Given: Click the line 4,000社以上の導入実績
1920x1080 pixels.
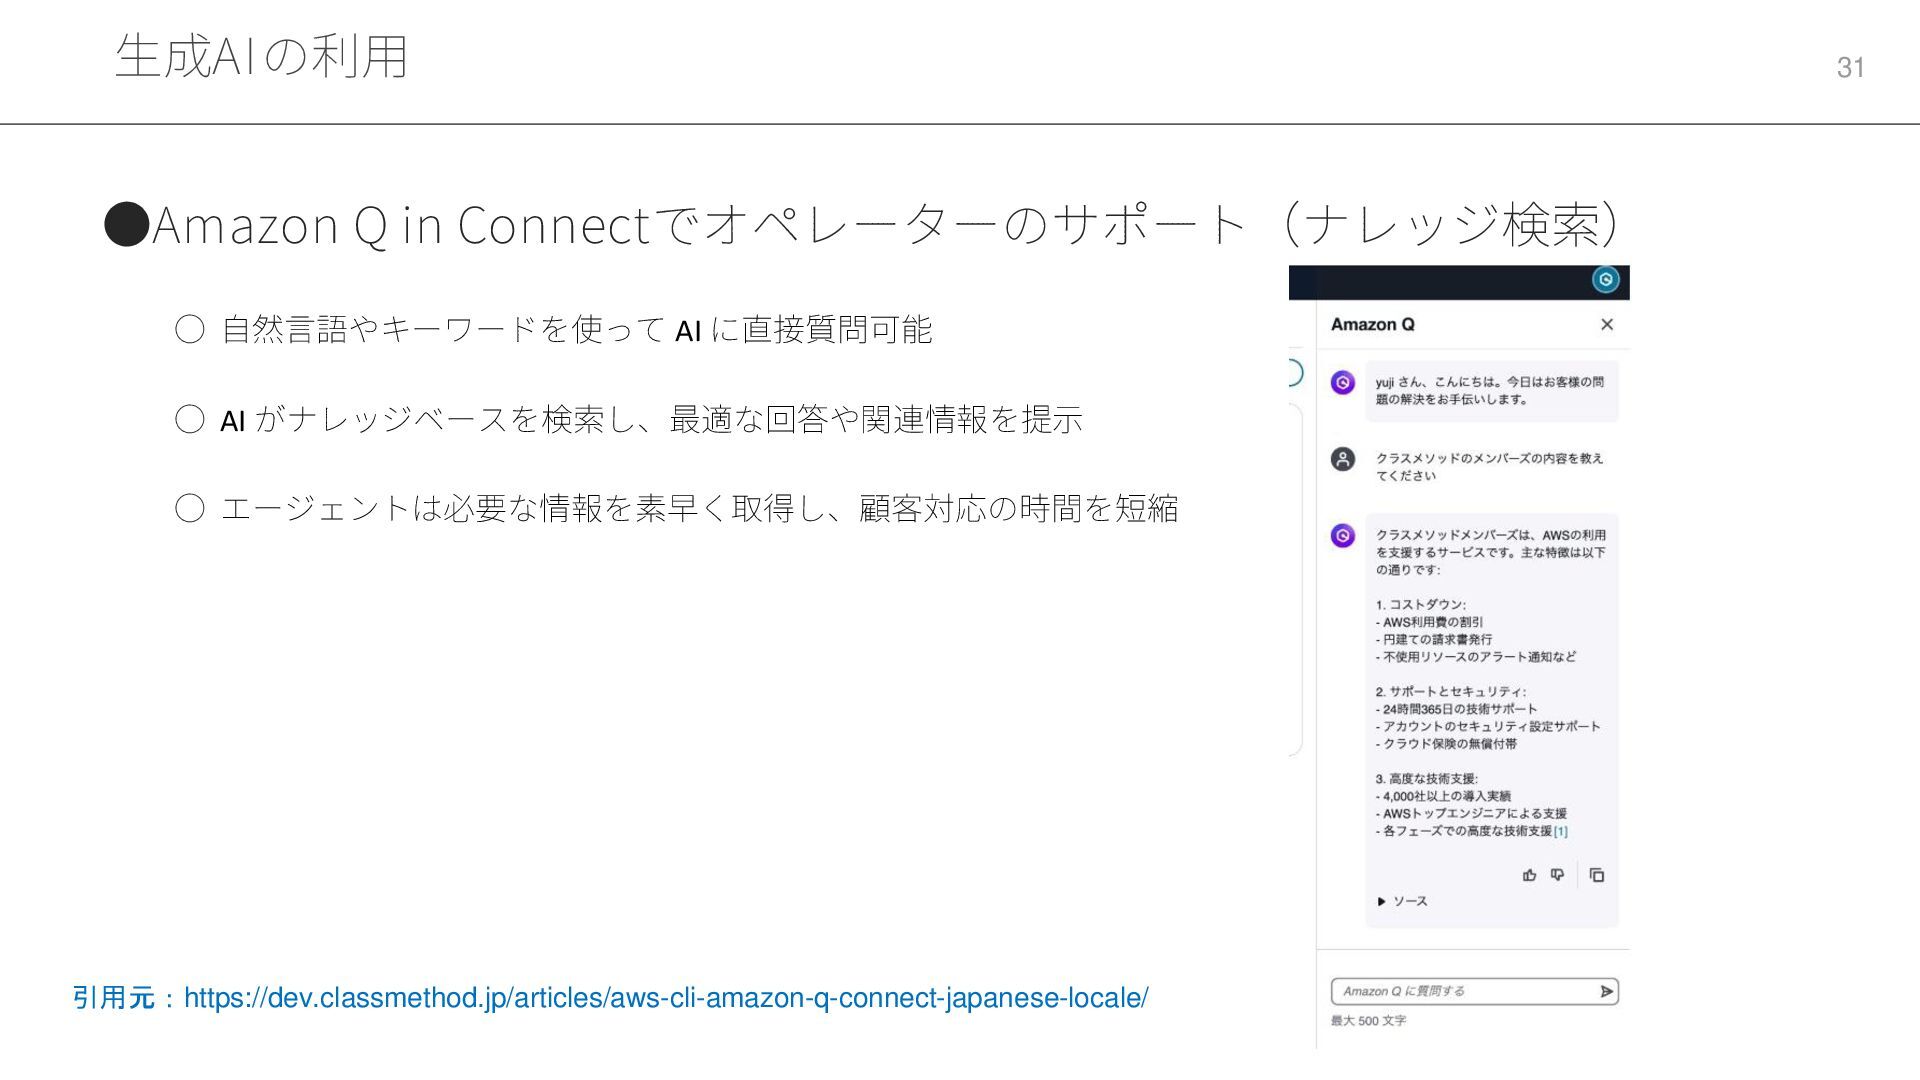Looking at the screenshot, I should [1443, 796].
